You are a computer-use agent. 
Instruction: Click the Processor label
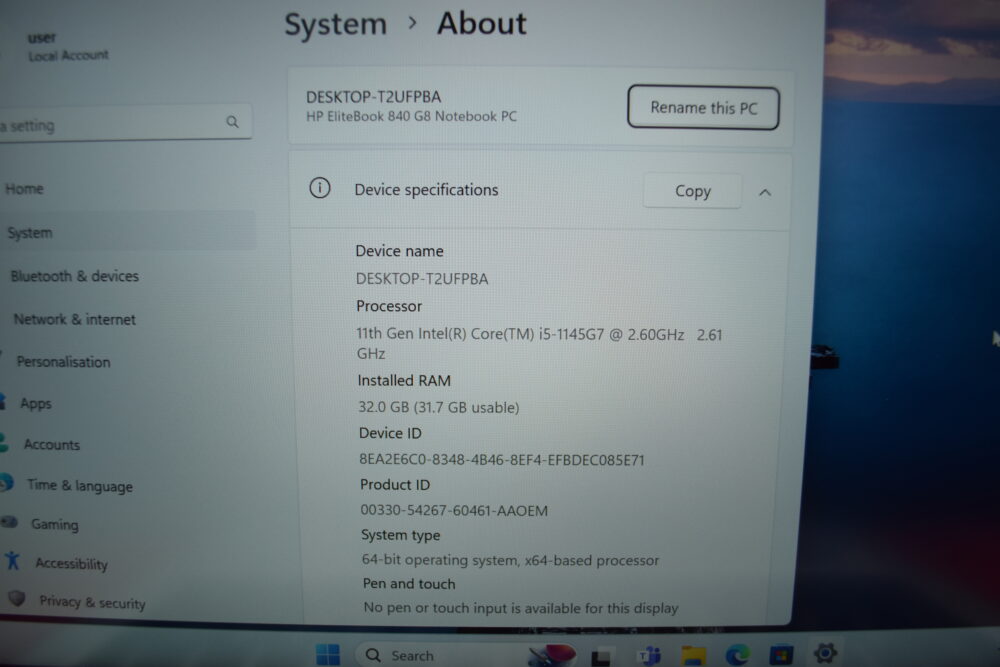(x=389, y=306)
